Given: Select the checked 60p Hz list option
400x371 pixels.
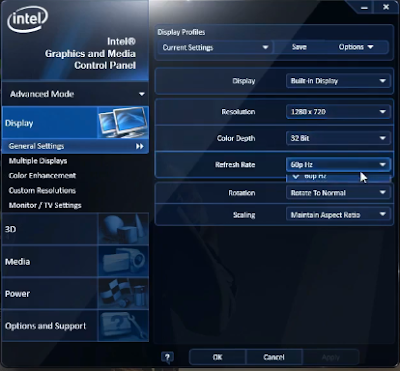Looking at the screenshot, I should click(338, 177).
